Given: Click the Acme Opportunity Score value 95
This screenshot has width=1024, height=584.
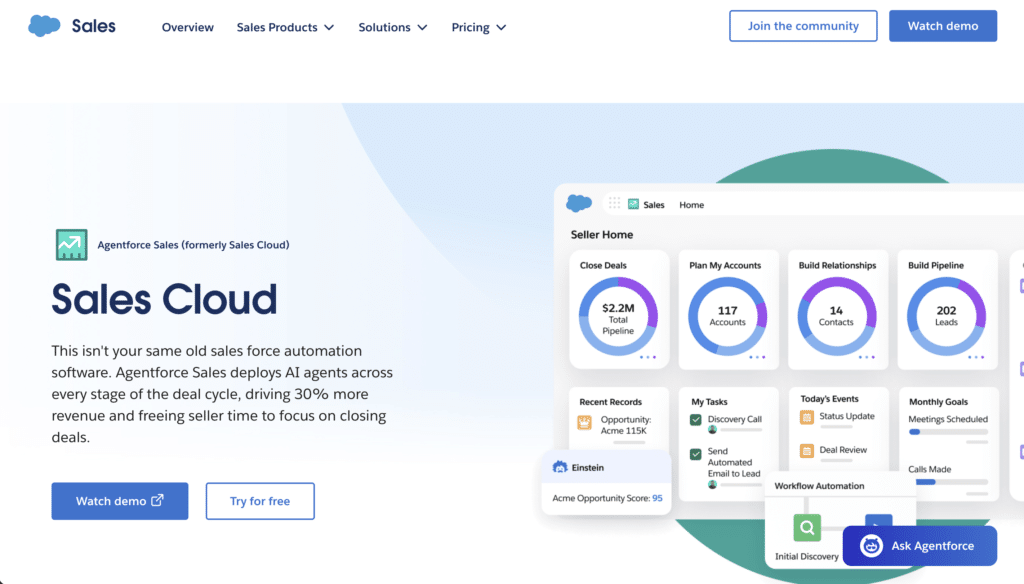Looking at the screenshot, I should [657, 498].
